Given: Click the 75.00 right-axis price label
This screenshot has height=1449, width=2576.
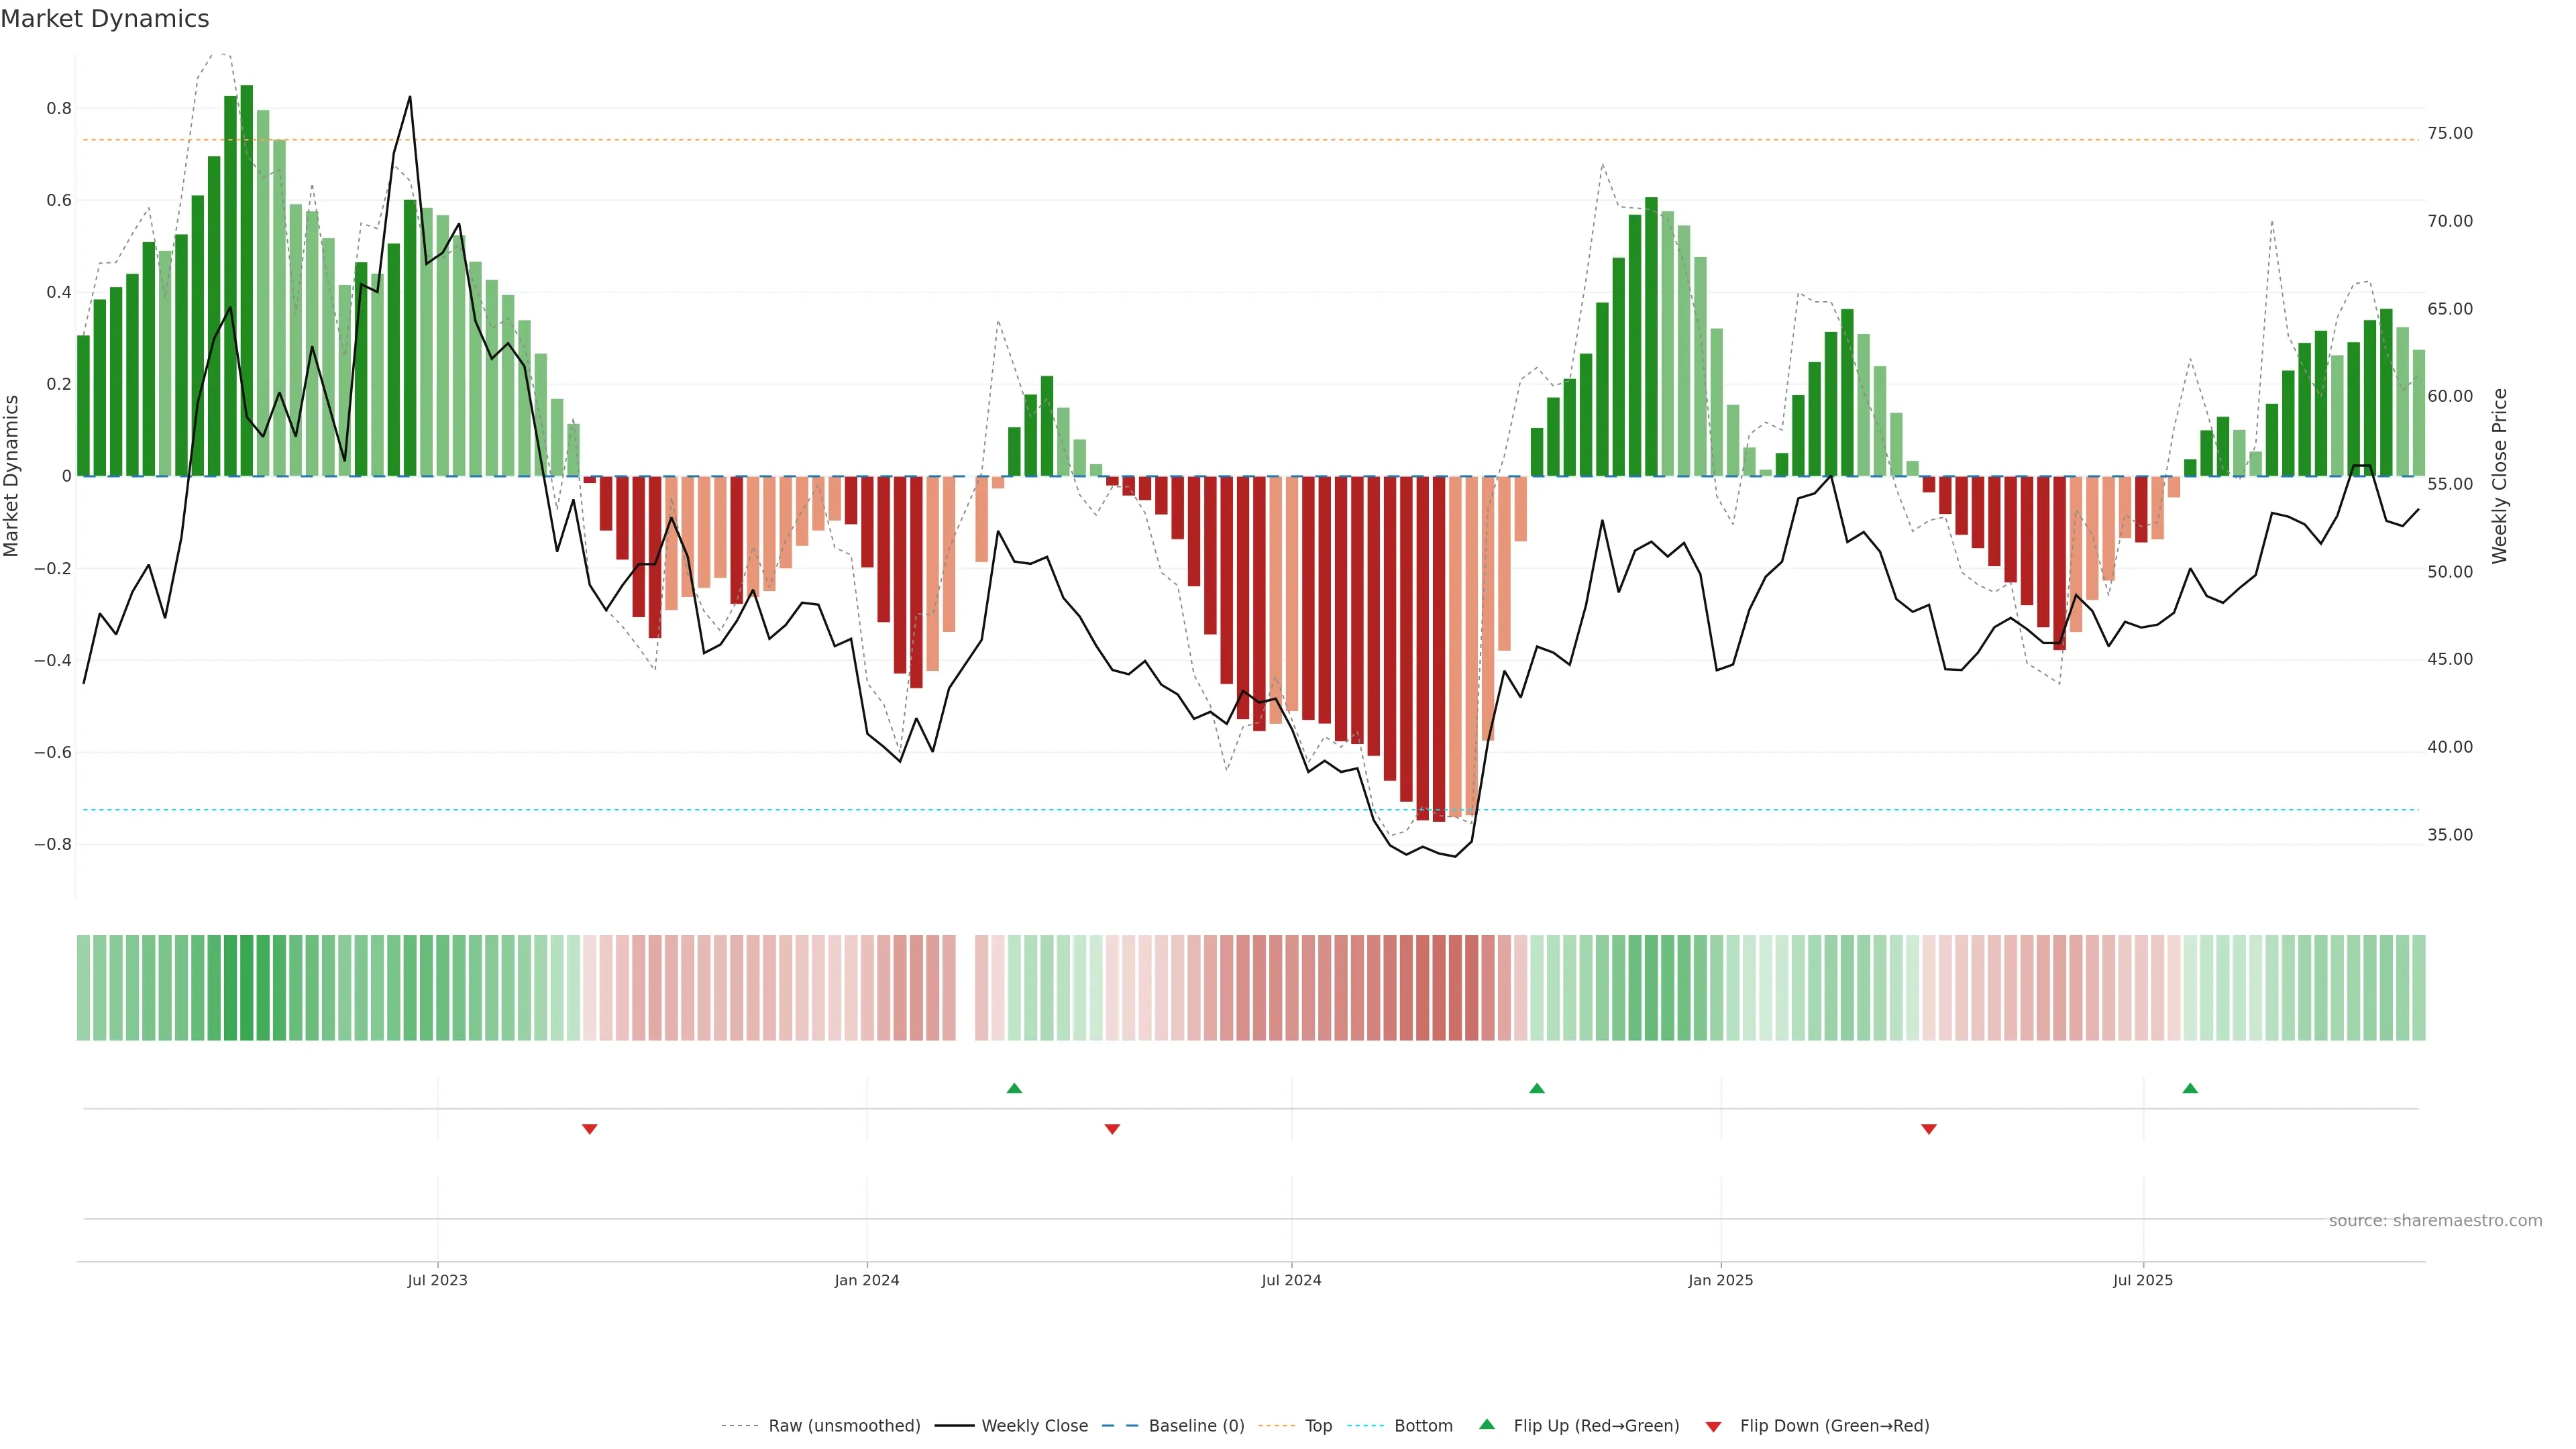Looking at the screenshot, I should [x=2450, y=133].
